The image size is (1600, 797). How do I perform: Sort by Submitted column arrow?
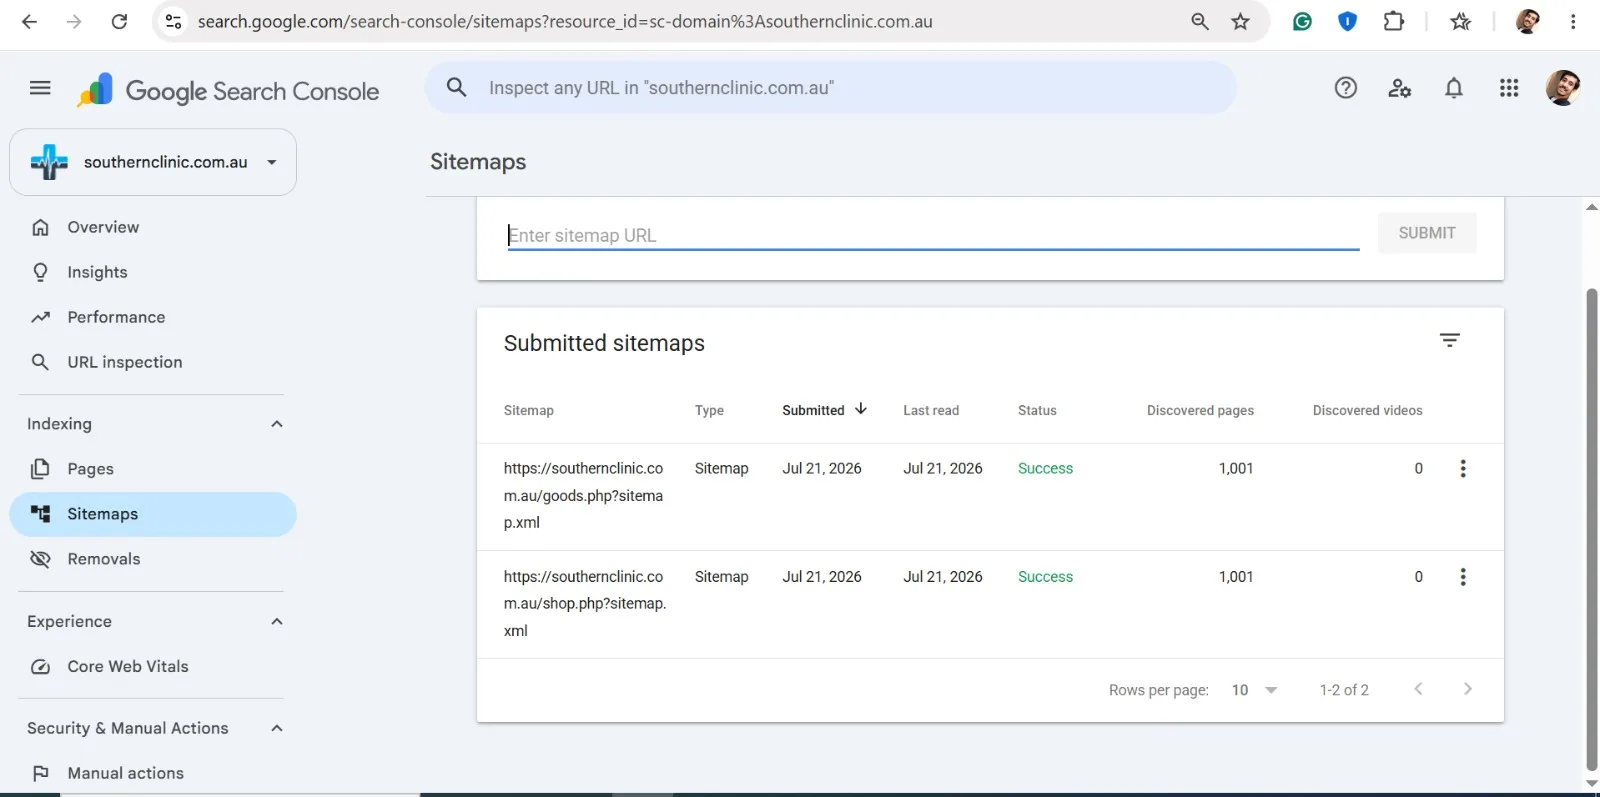tap(861, 409)
